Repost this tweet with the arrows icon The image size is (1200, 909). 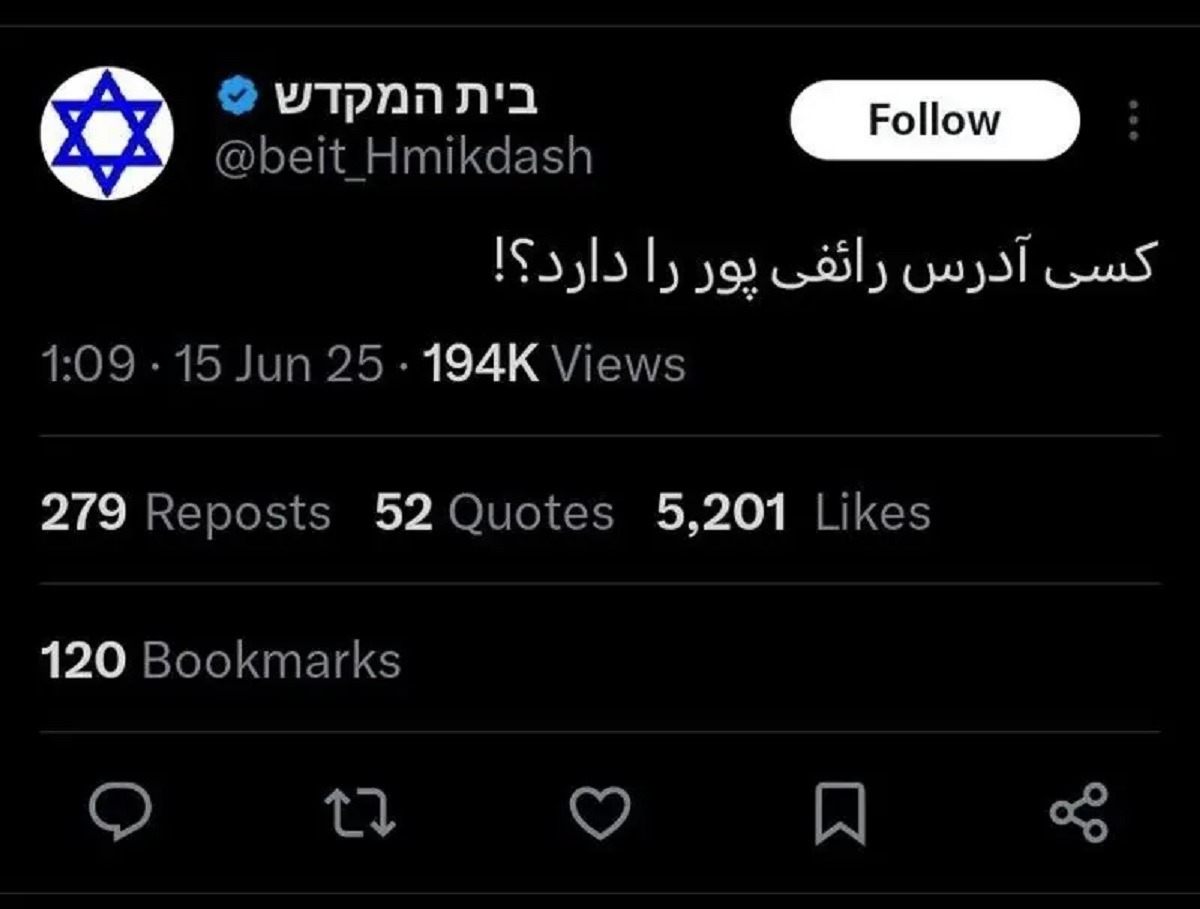click(364, 811)
